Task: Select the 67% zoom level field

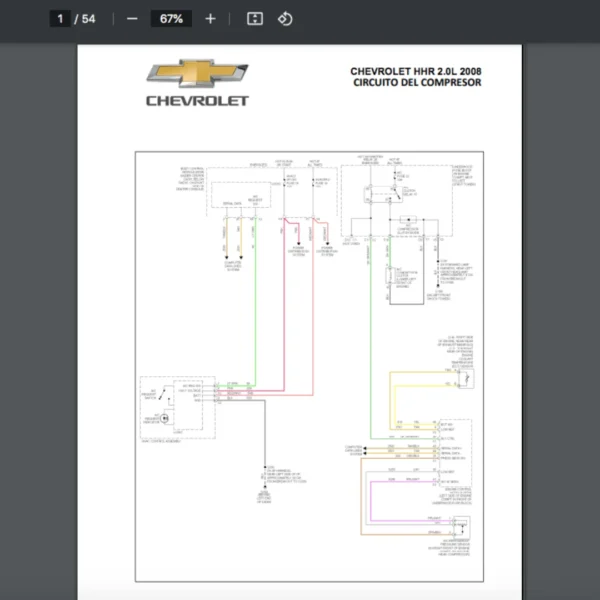Action: click(x=171, y=19)
